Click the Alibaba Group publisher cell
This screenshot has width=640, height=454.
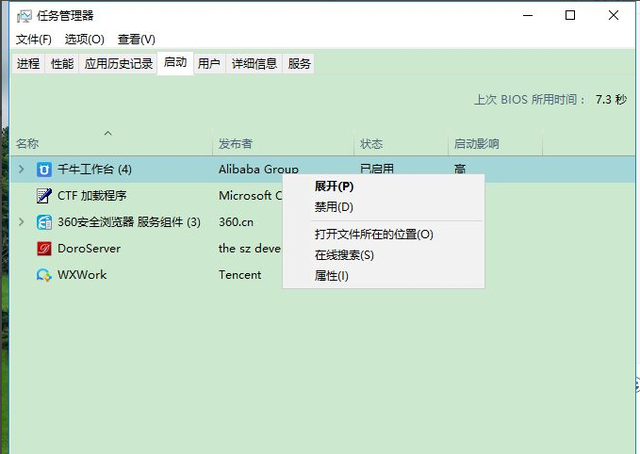point(258,169)
